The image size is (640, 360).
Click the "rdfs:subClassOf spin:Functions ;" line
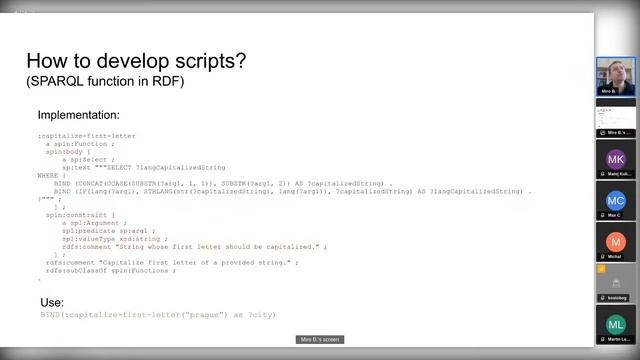[x=111, y=271]
